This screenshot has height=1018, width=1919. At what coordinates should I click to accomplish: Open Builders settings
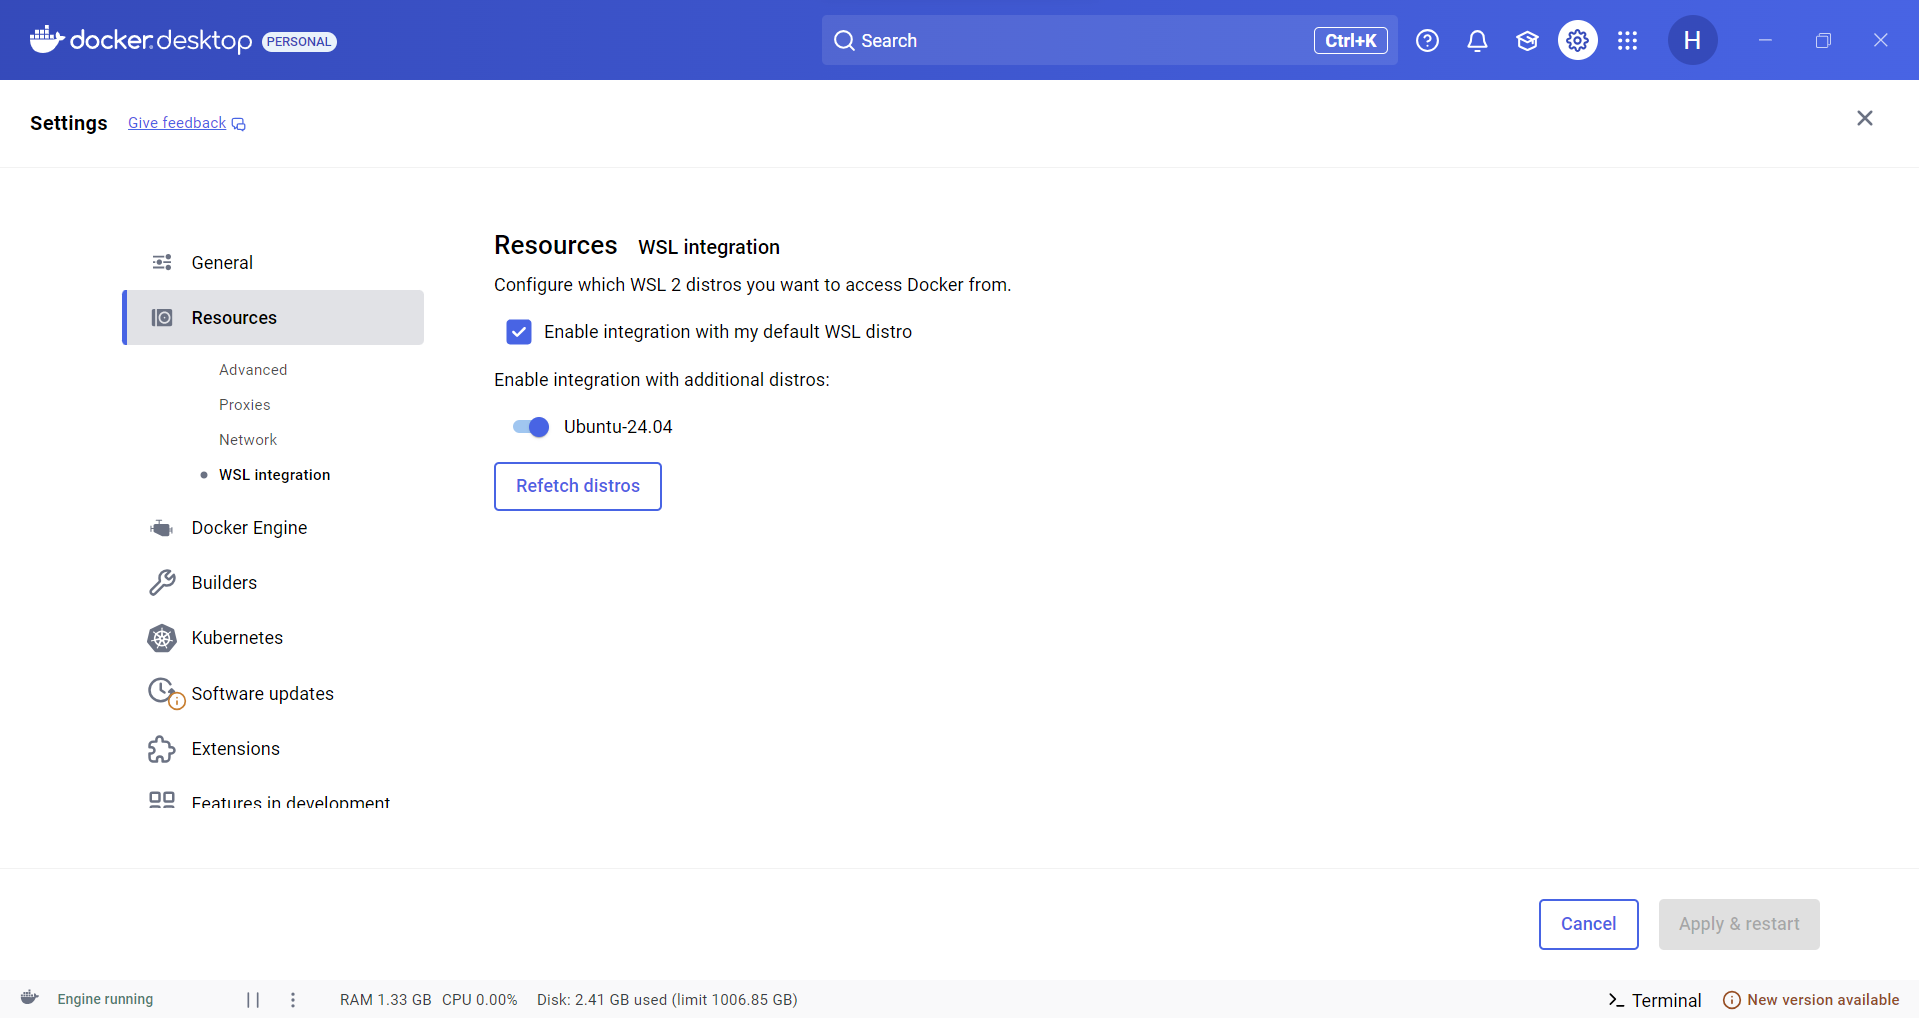(273, 582)
